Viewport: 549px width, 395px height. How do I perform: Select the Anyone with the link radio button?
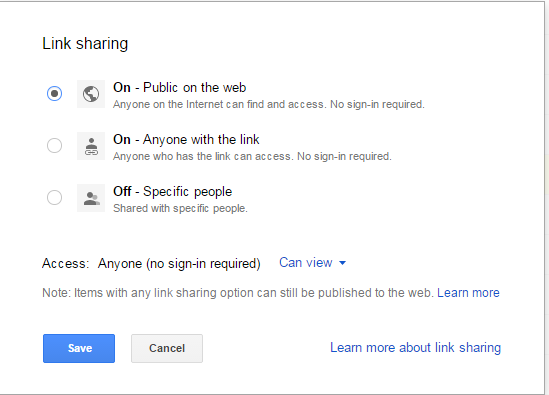point(55,145)
